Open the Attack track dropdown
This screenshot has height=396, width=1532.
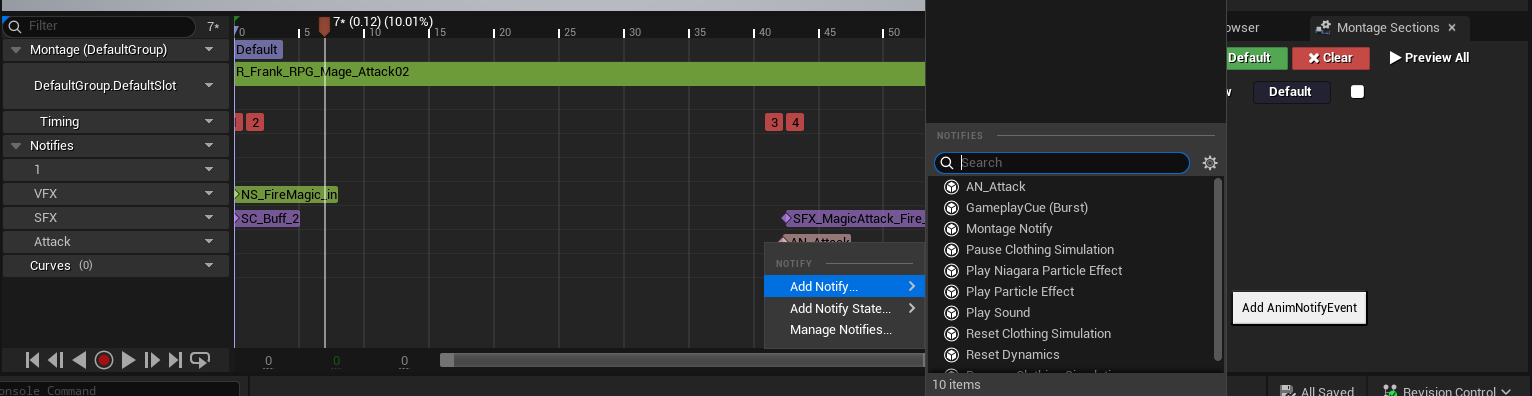tap(209, 242)
